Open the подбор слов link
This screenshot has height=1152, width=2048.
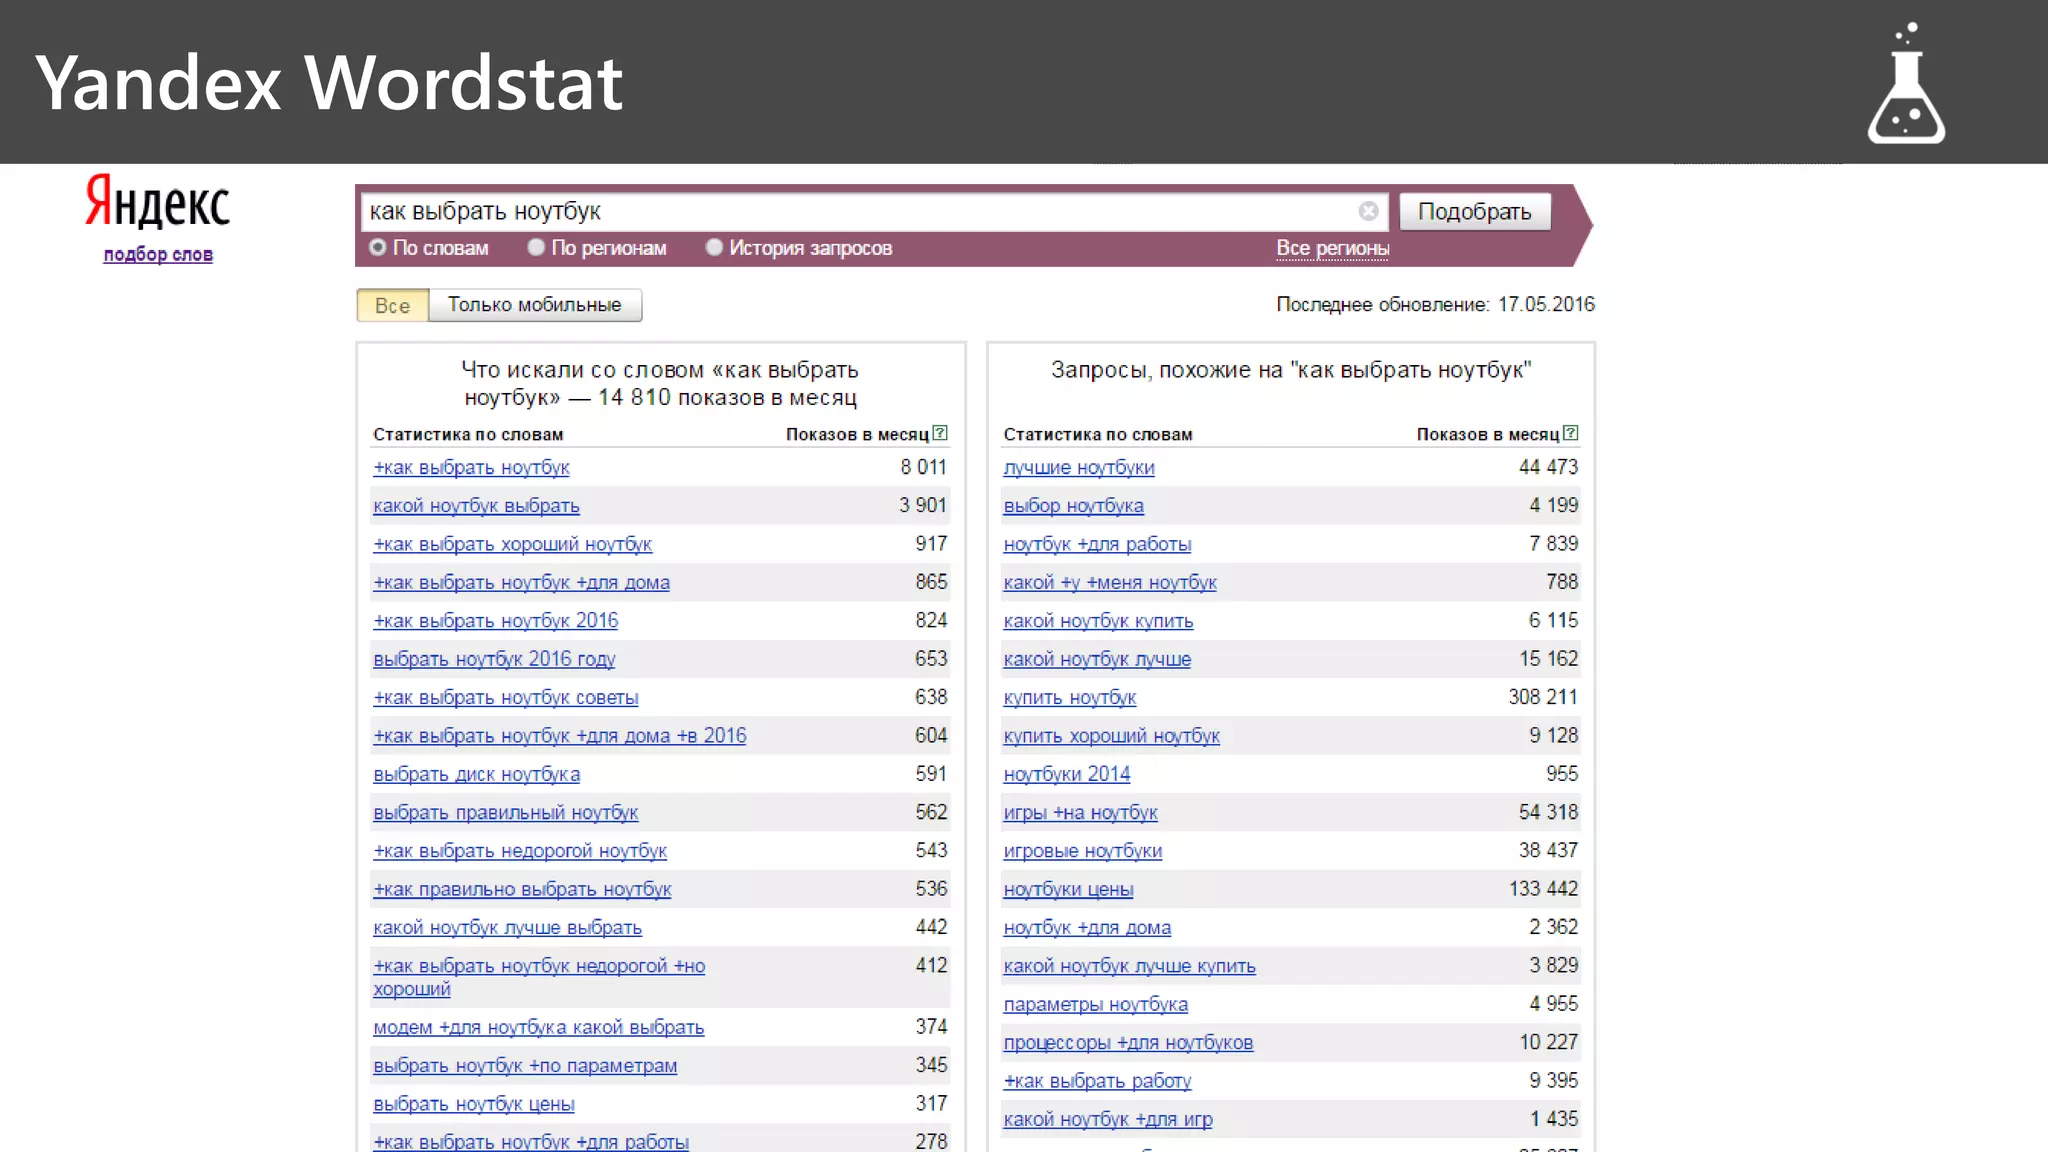point(158,254)
